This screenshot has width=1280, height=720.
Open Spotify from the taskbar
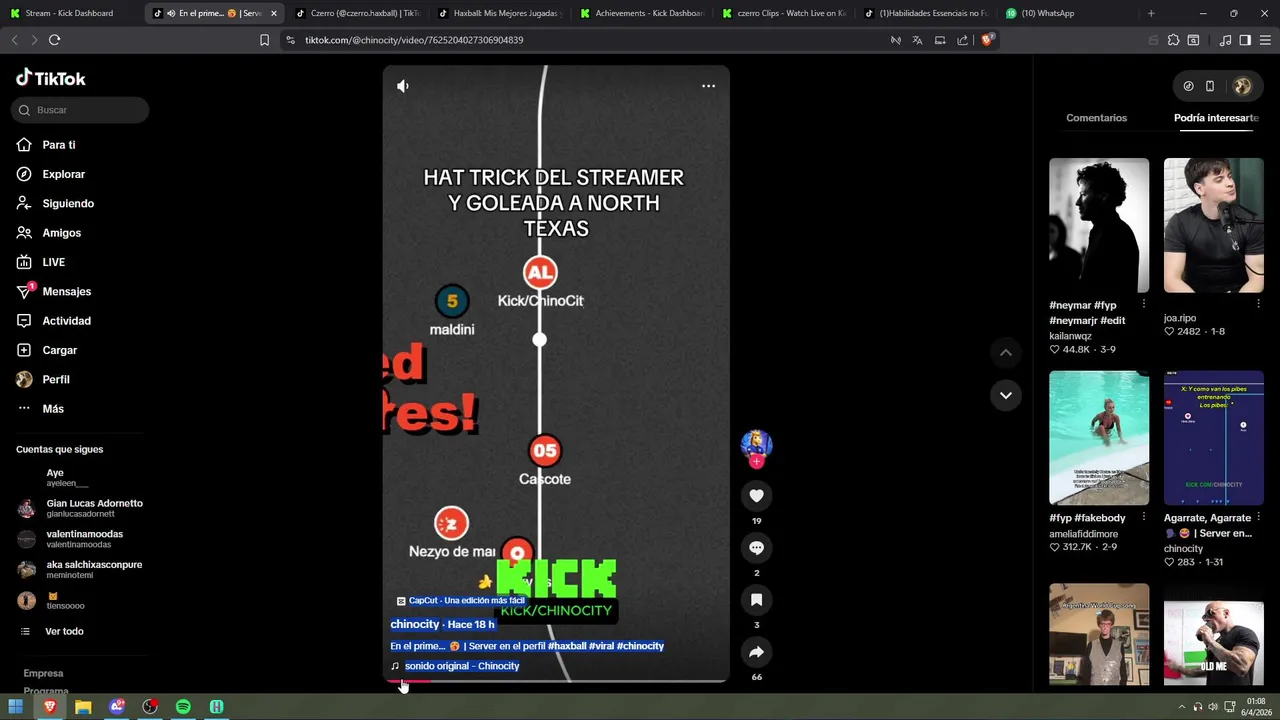tap(183, 707)
